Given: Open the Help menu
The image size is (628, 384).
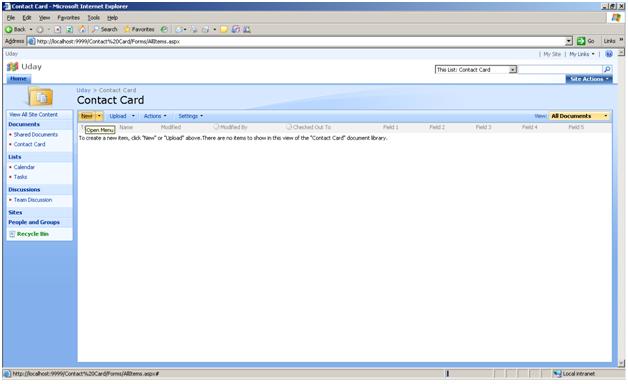Looking at the screenshot, I should [113, 18].
